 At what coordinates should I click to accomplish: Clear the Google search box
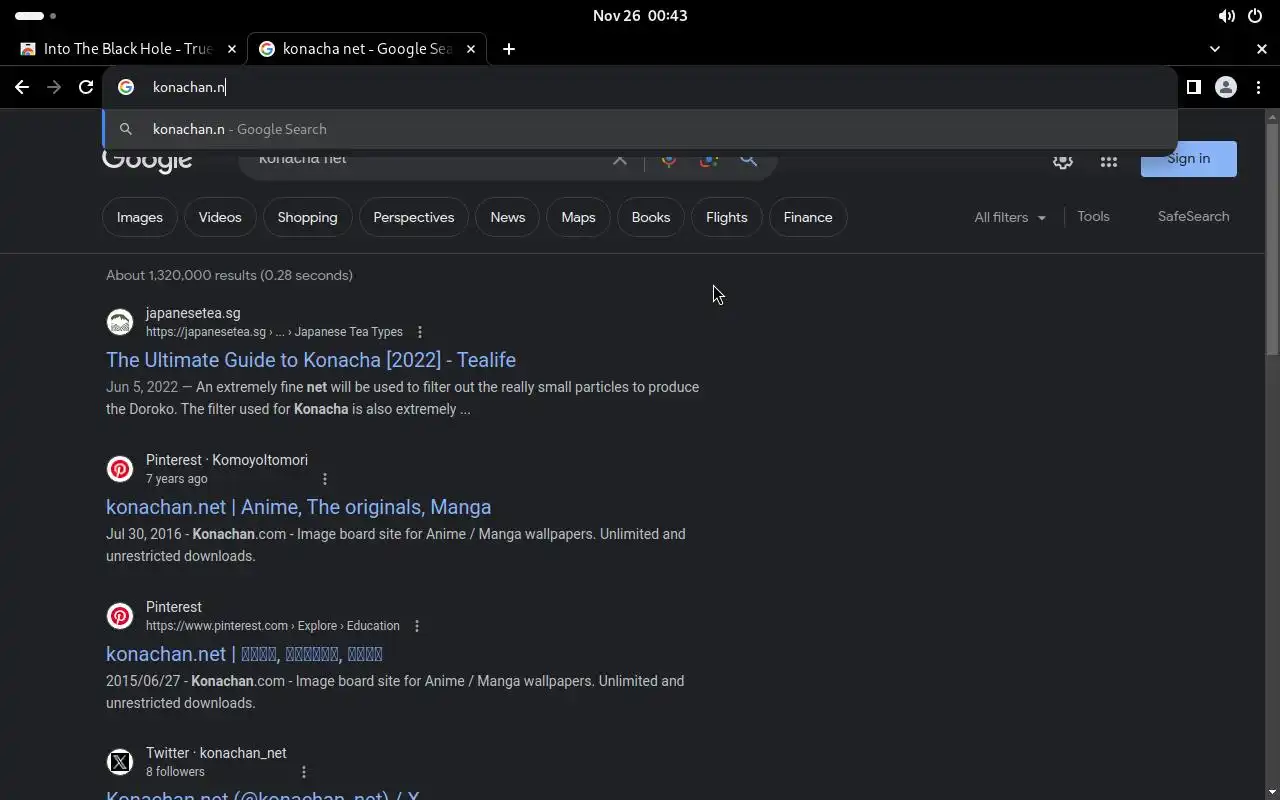click(620, 160)
